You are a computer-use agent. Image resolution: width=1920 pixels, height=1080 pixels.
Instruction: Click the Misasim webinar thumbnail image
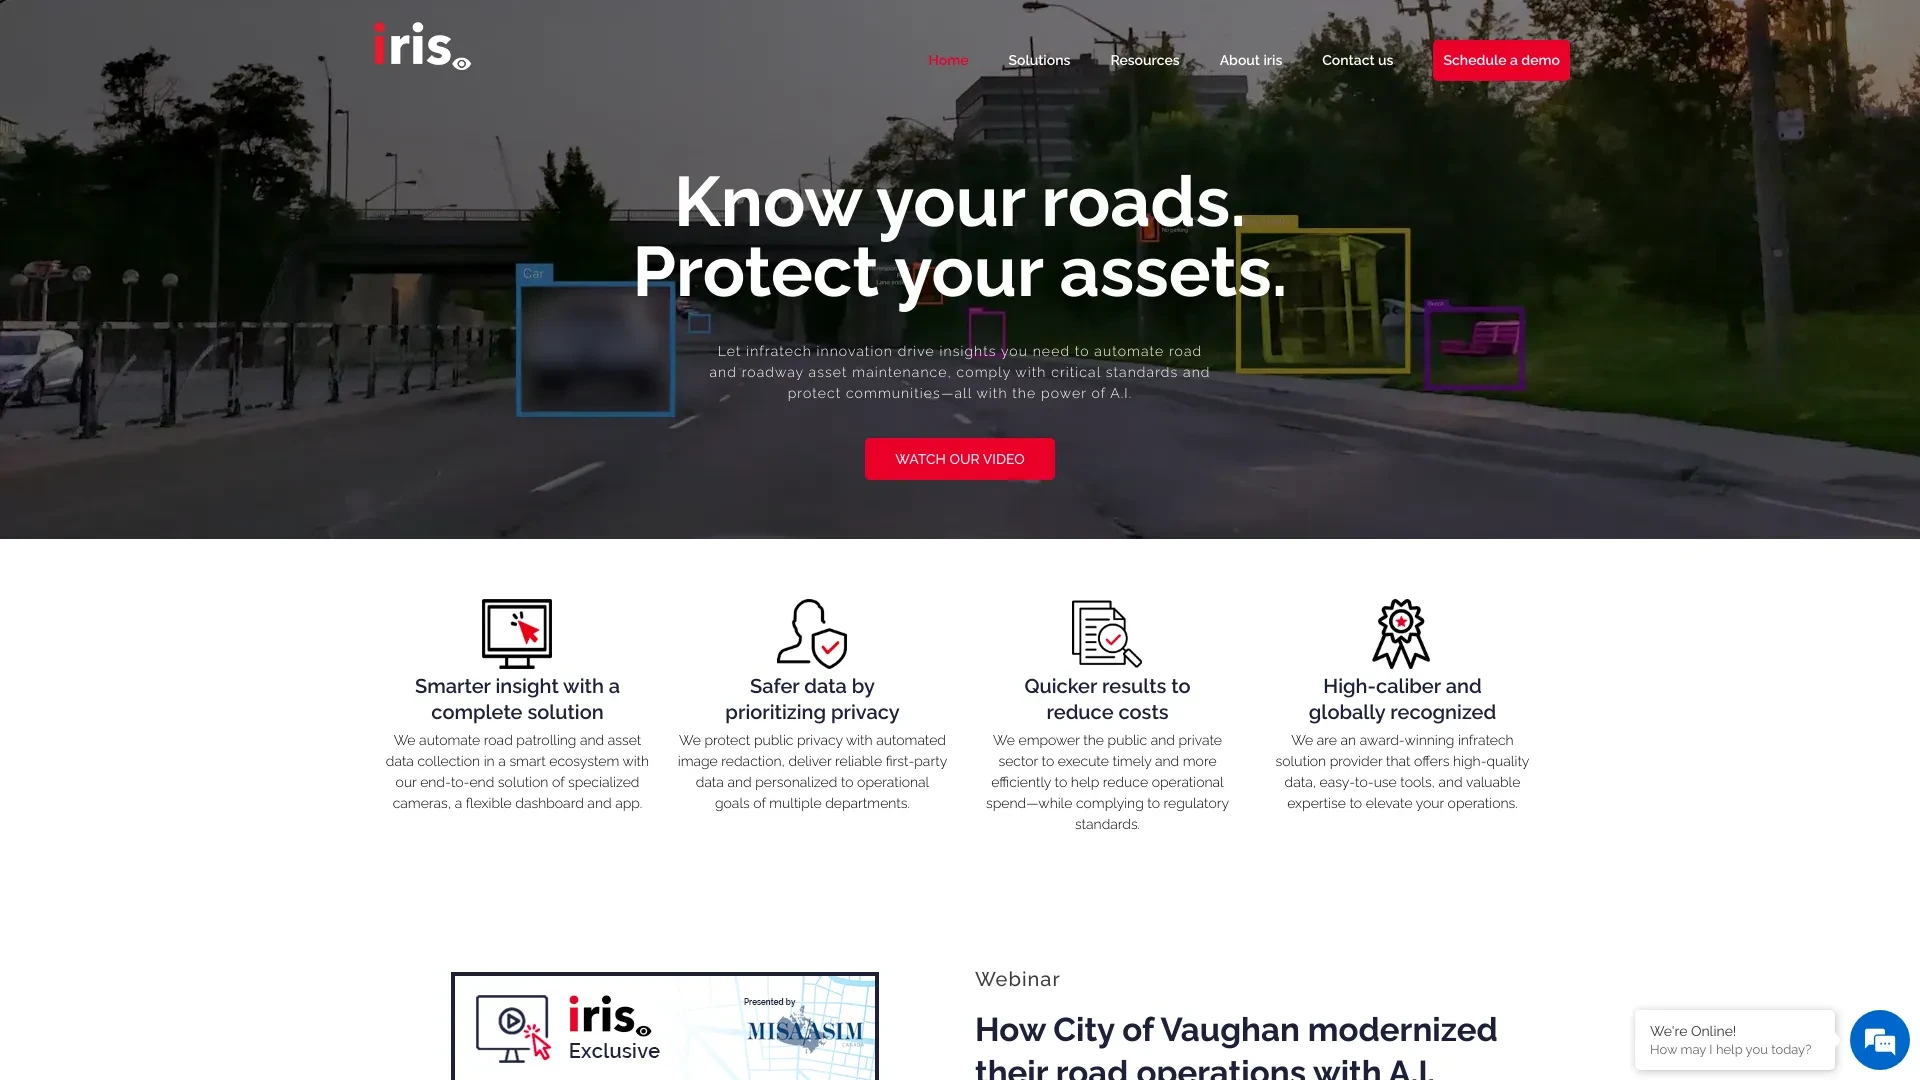click(663, 1026)
